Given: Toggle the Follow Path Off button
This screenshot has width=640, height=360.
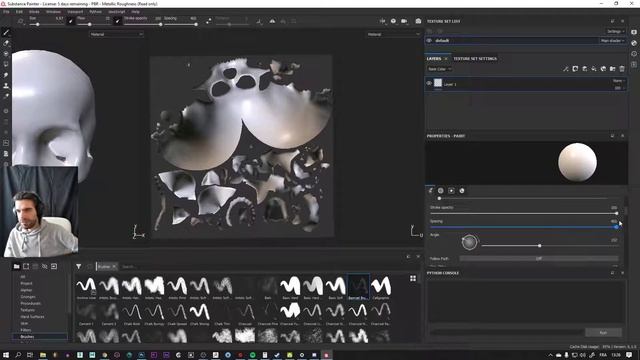Looking at the screenshot, I should pyautogui.click(x=539, y=259).
